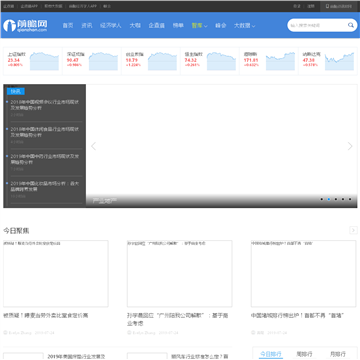This screenshot has width=360, height=360.
Task: Open the 创业板指 index chart card
Action: pyautogui.click(x=151, y=61)
